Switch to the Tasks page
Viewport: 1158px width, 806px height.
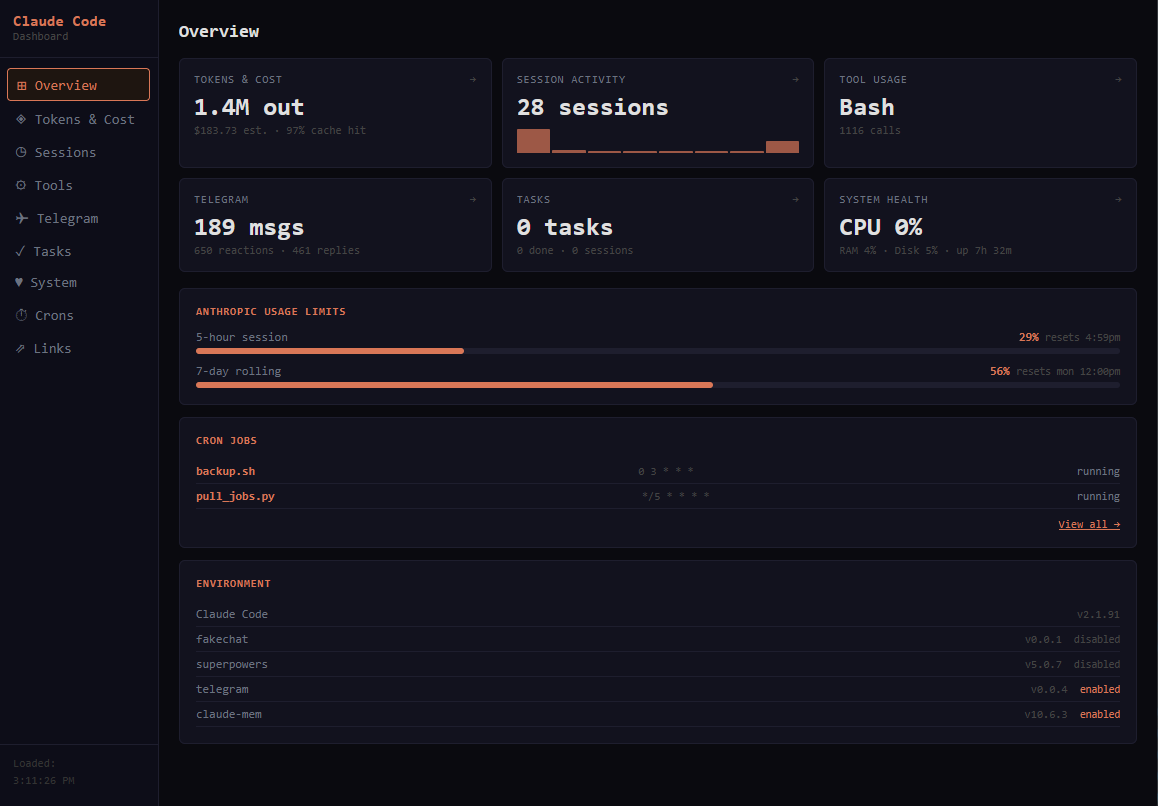pyautogui.click(x=78, y=251)
